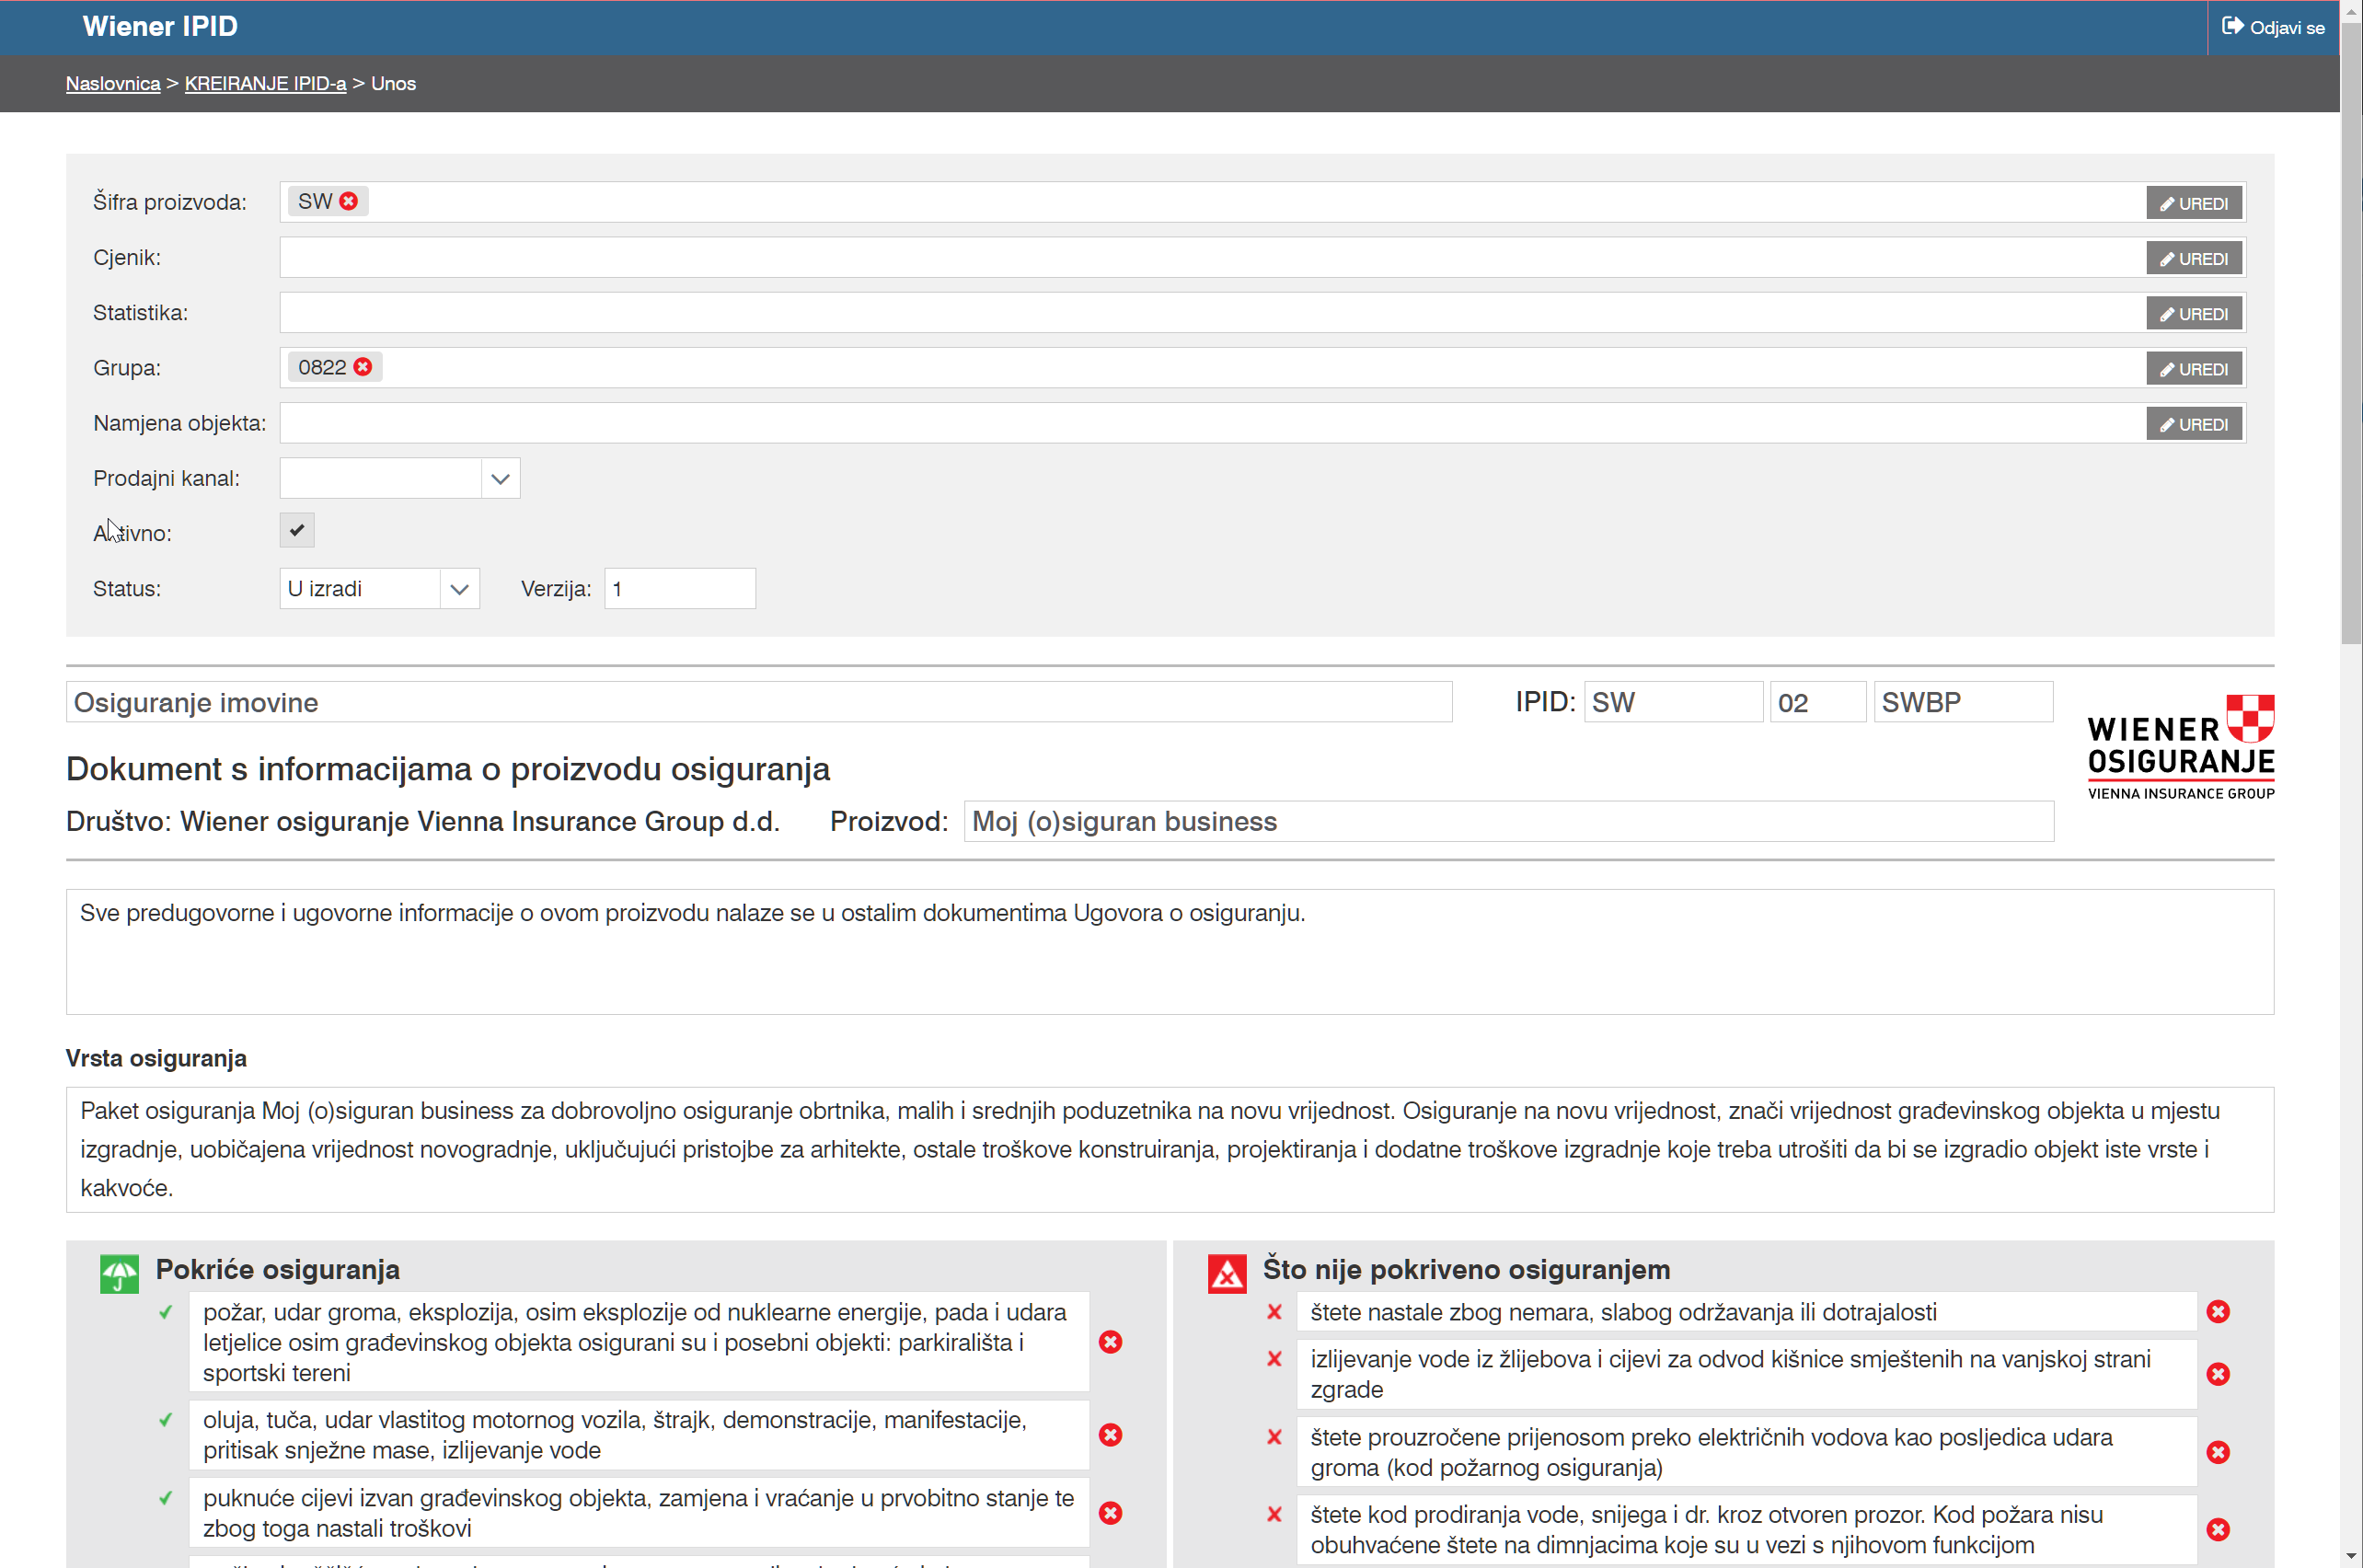Edit the oluja, tuča coverage text
The height and width of the screenshot is (1568, 2363).
(639, 1435)
